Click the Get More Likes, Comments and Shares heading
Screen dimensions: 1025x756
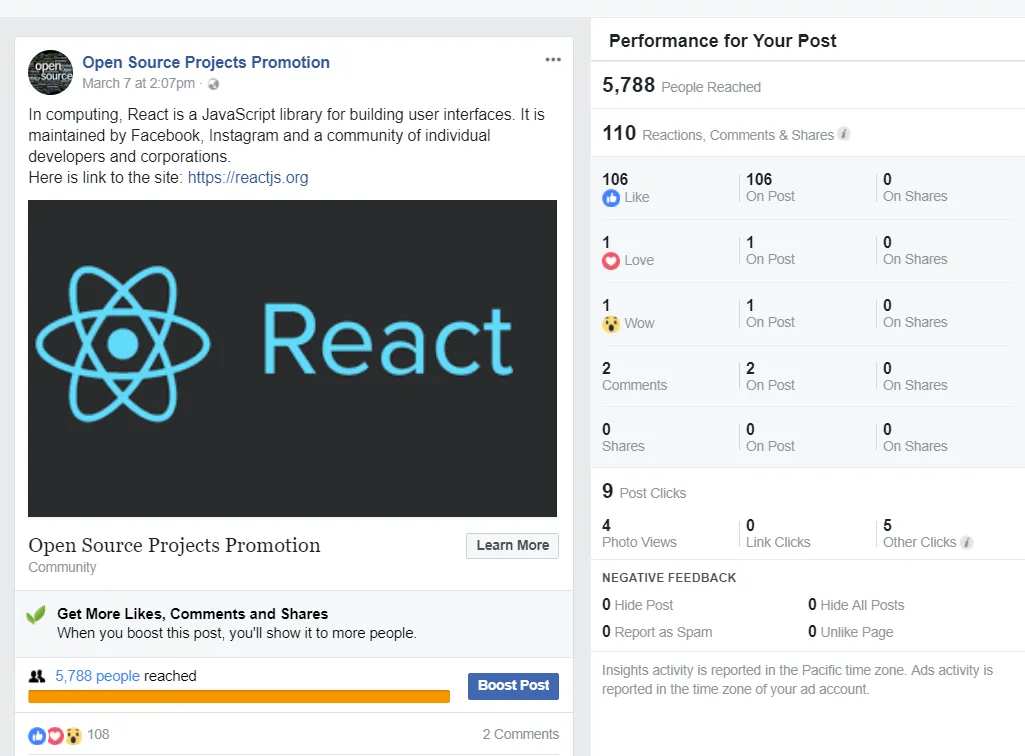coord(192,613)
